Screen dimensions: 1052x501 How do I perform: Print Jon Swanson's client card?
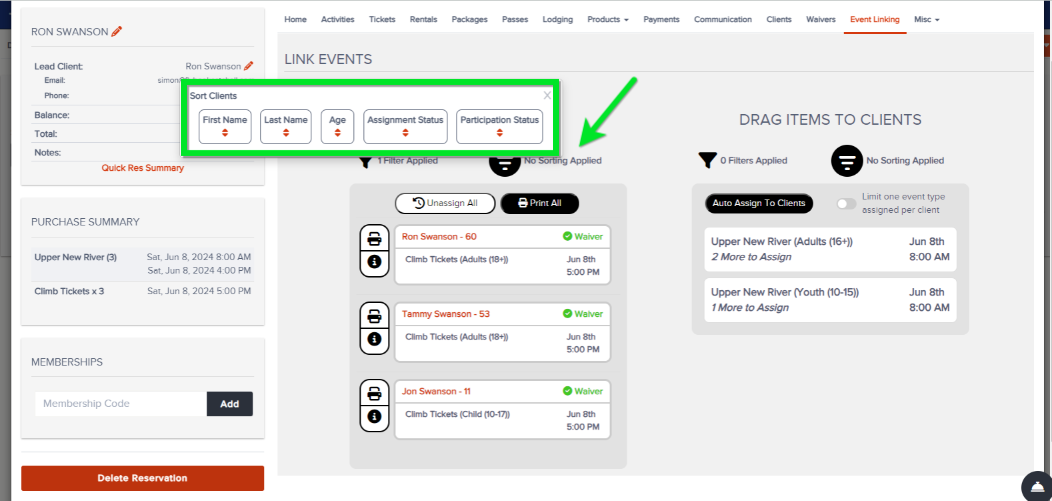pyautogui.click(x=374, y=393)
